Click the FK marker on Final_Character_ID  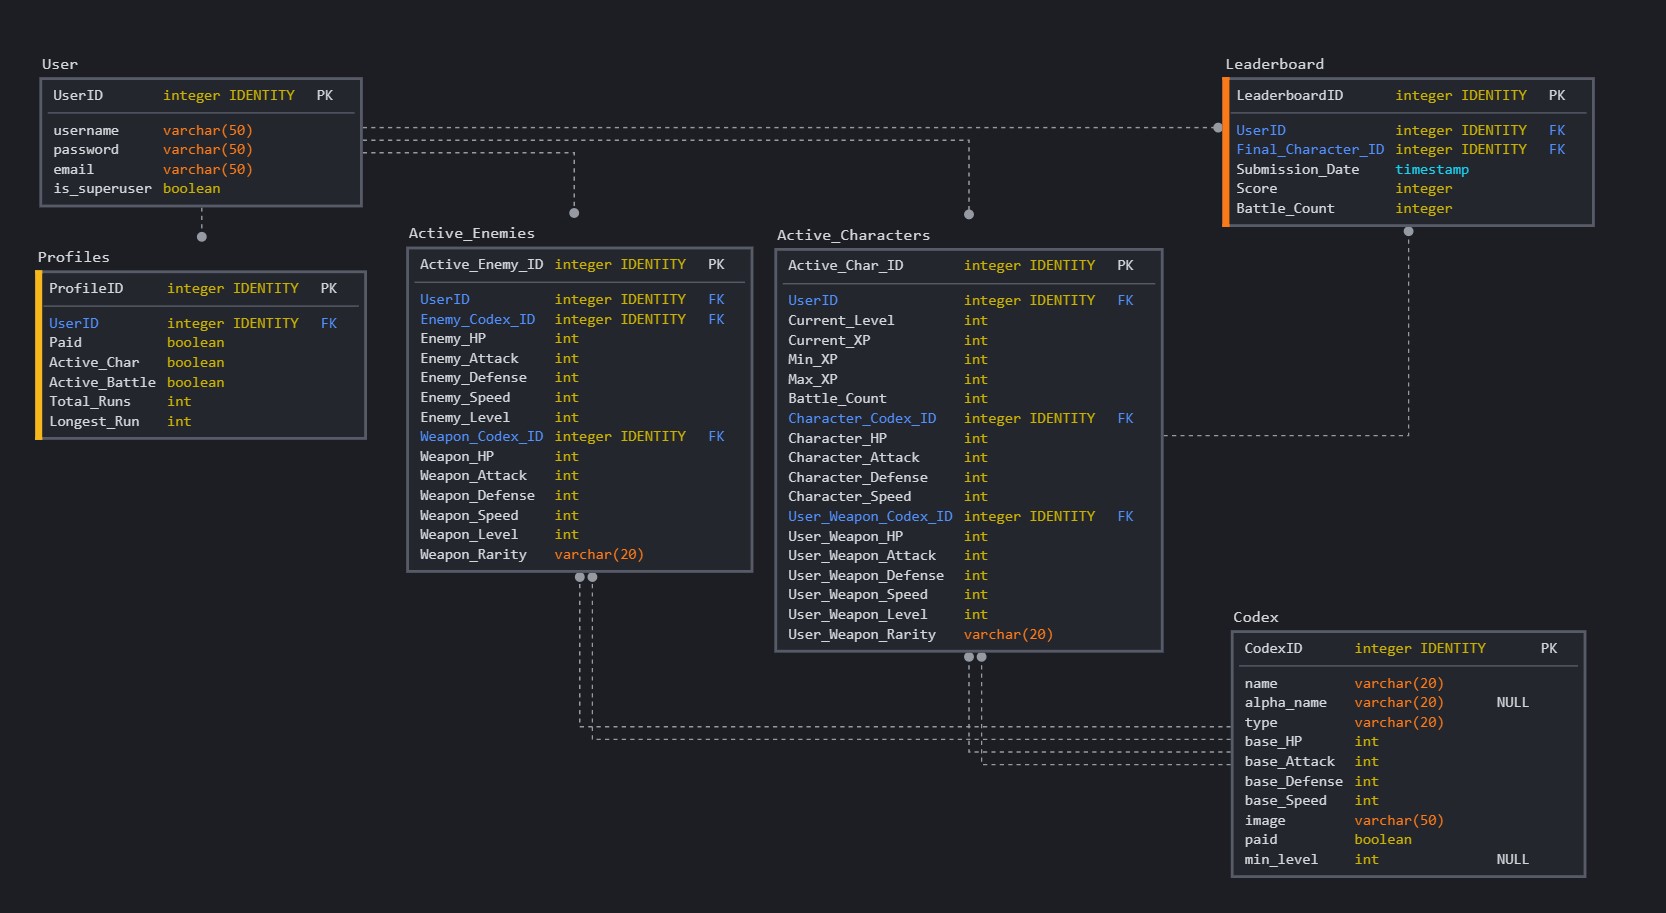(1558, 149)
